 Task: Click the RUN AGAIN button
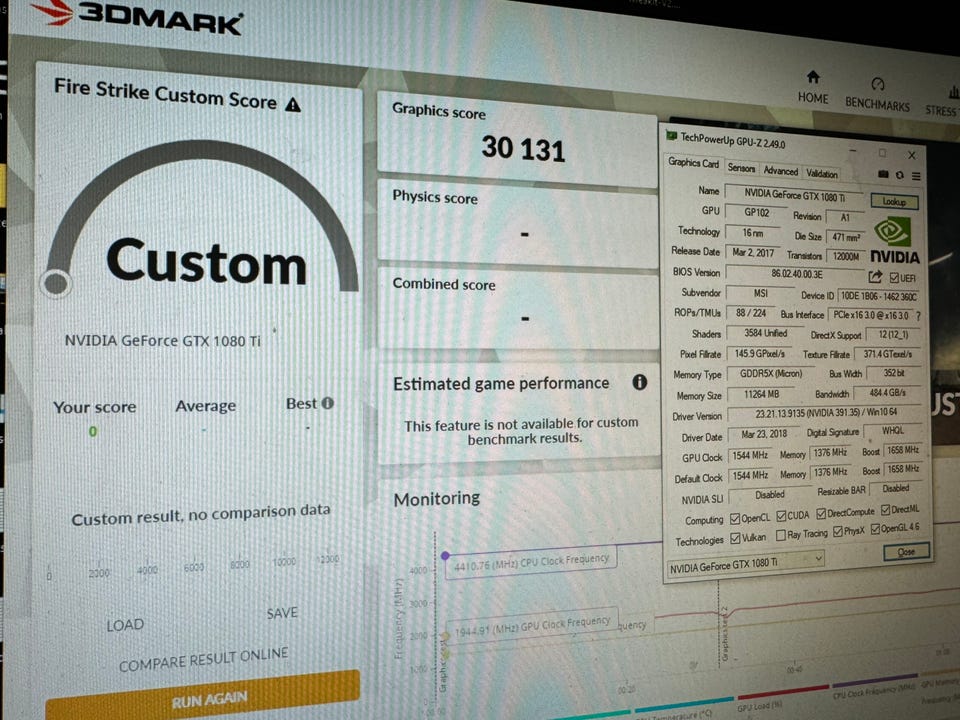(203, 697)
